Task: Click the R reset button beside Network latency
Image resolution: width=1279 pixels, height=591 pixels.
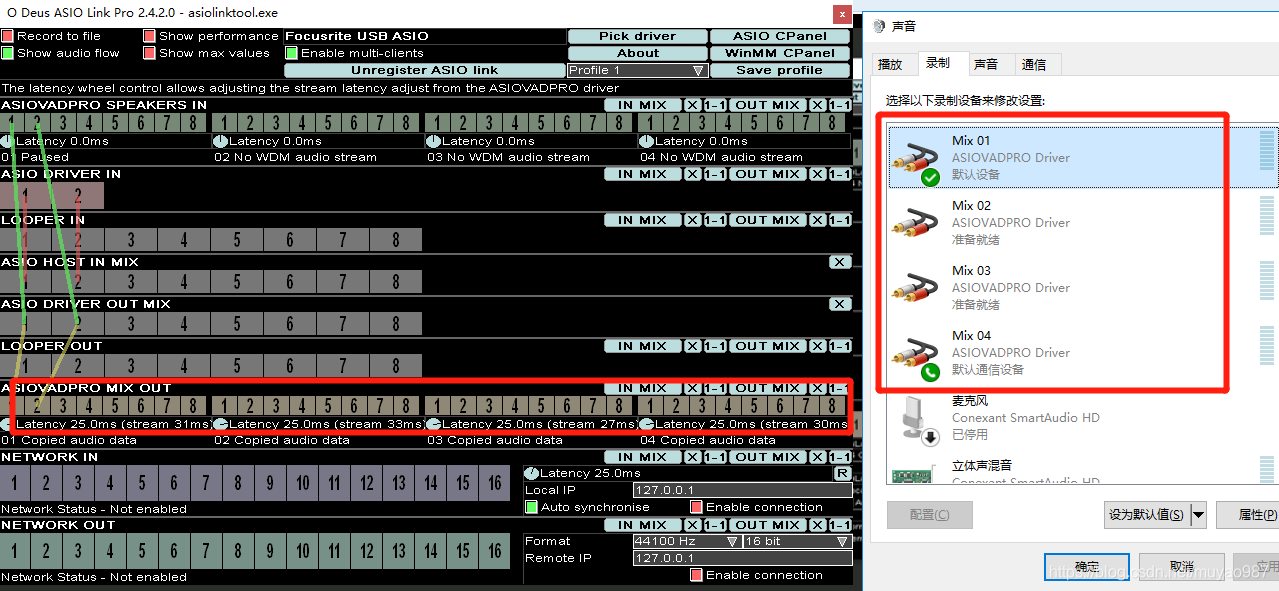Action: point(842,473)
